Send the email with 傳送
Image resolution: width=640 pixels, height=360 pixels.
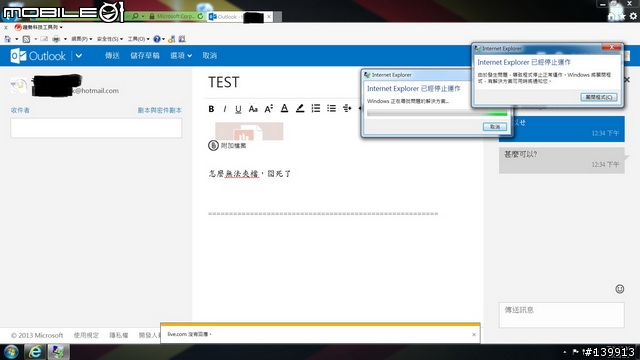[112, 56]
